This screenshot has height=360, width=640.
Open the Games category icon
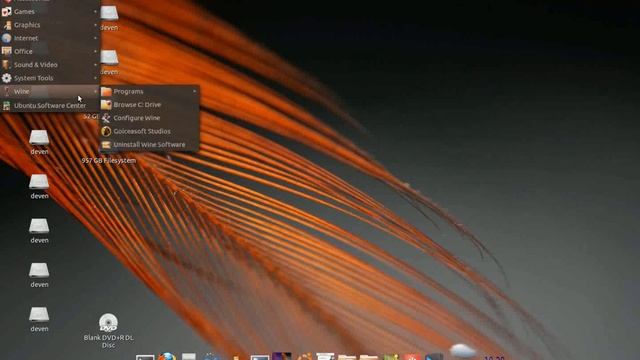tap(7, 12)
